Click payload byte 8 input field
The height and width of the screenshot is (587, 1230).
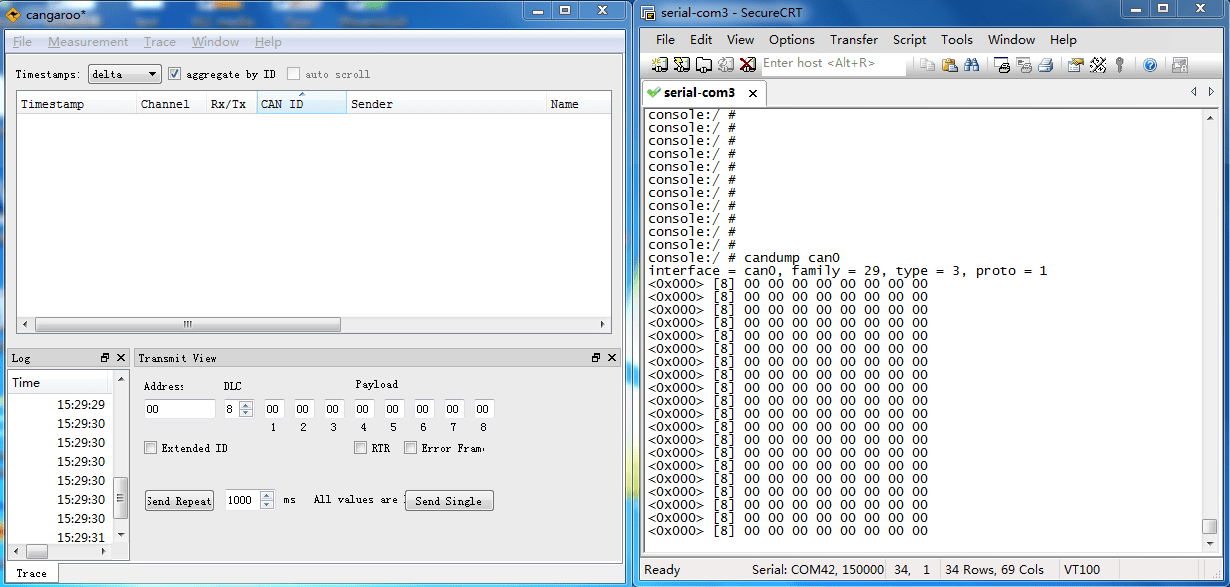(484, 409)
